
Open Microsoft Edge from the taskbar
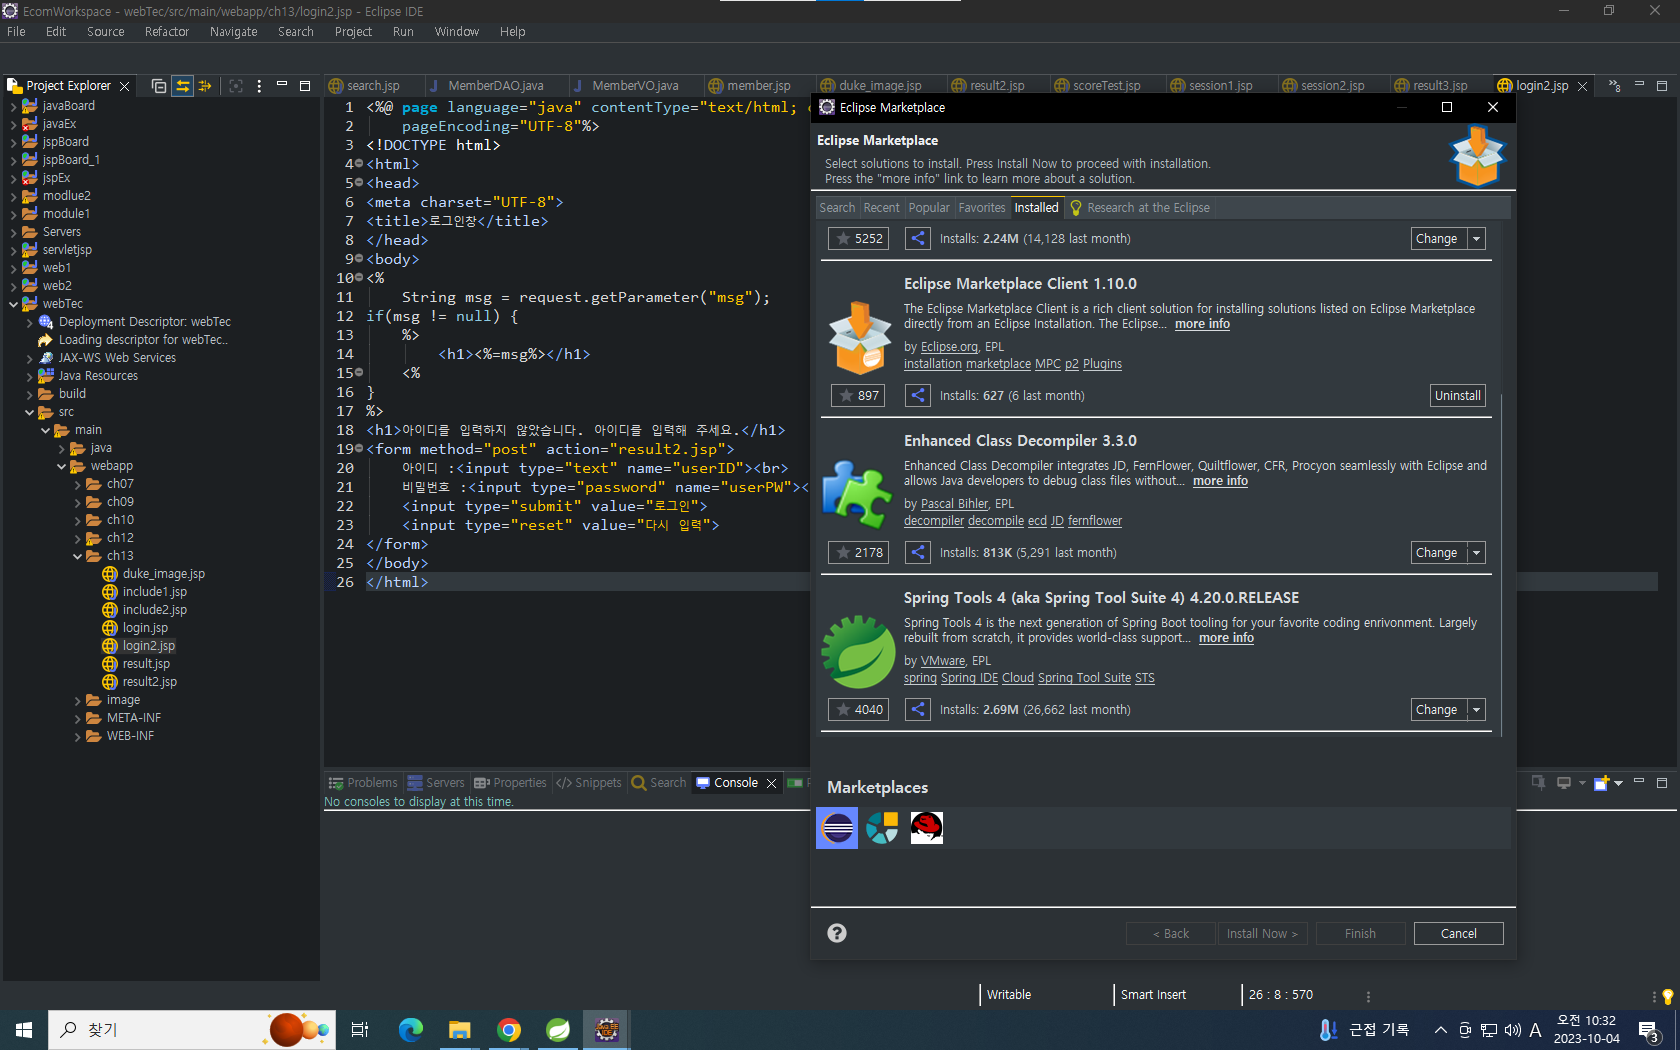point(411,1030)
